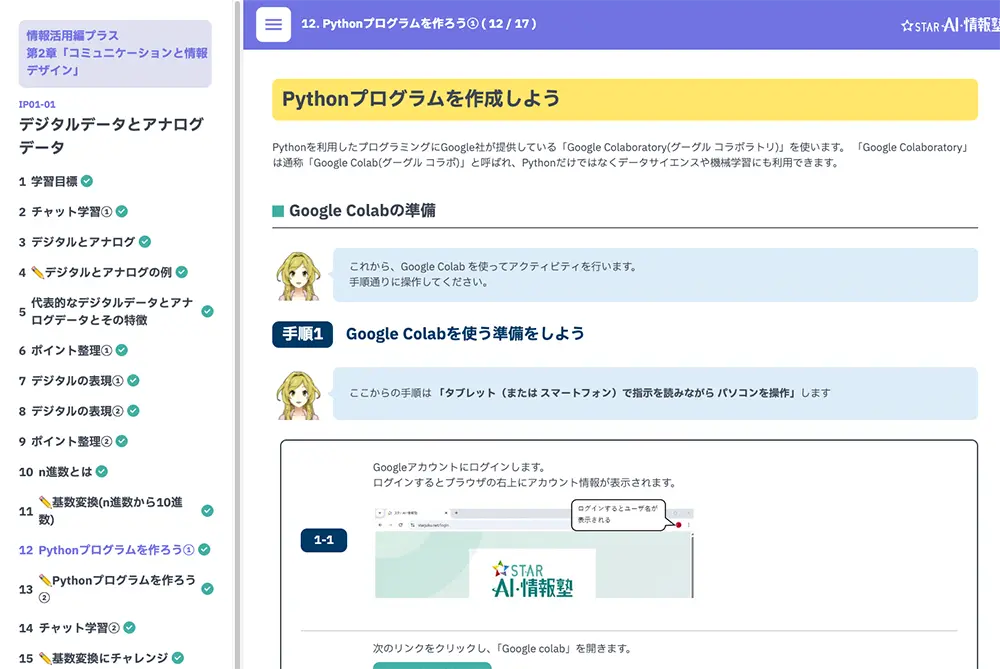Open 情報活用編プラス 第2章 course box
1000x669 pixels.
(x=115, y=54)
